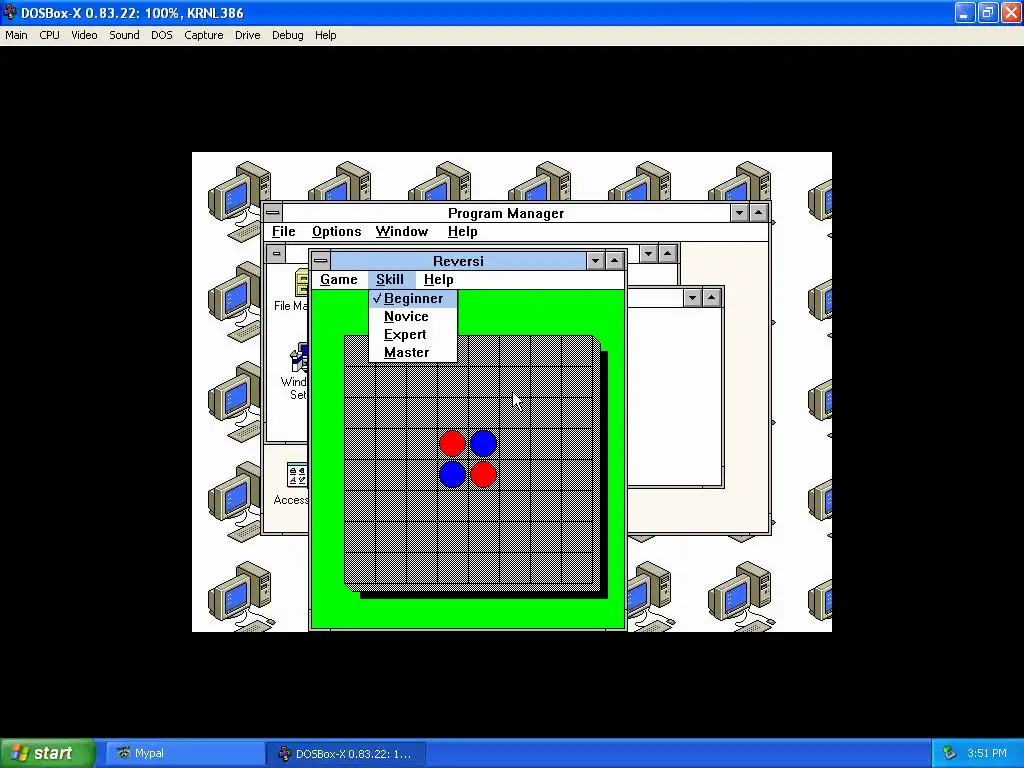Select the Beginner skill level
1024x768 pixels.
coord(413,298)
